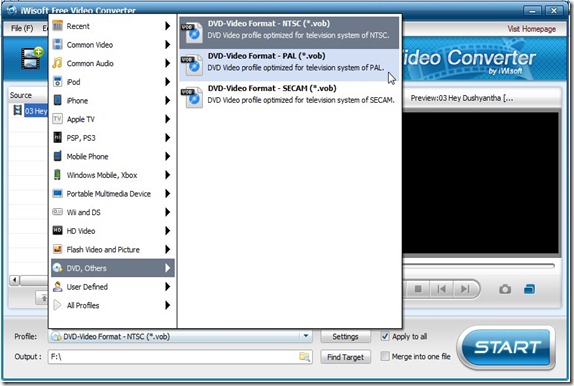Click the START conversion button
This screenshot has width=574, height=386.
click(507, 347)
